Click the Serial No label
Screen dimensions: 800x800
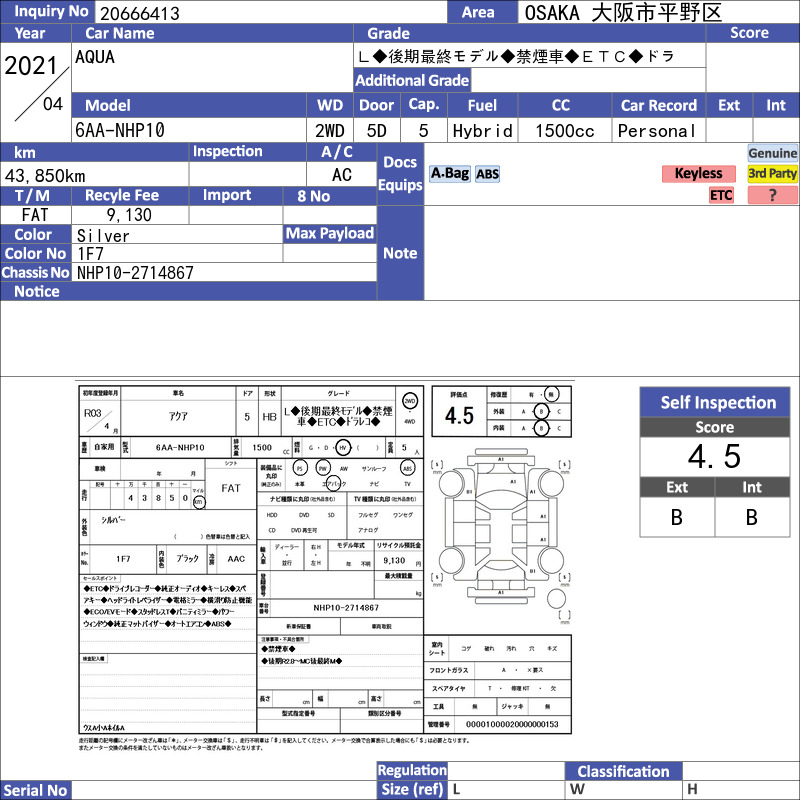35,790
